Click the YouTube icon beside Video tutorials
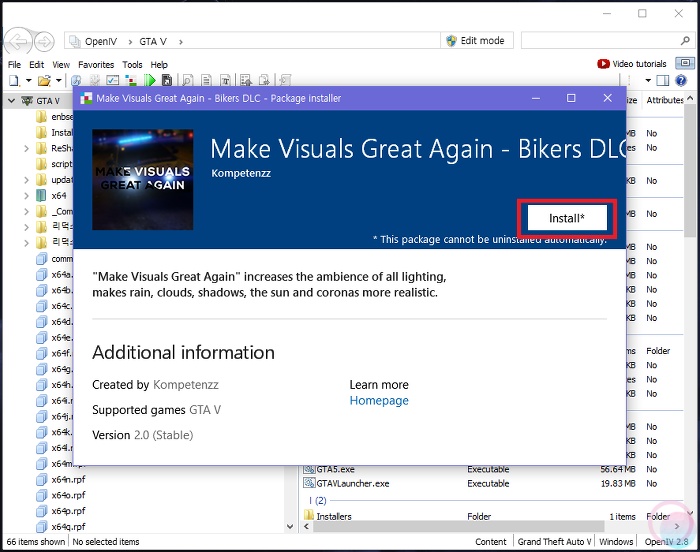 (603, 64)
